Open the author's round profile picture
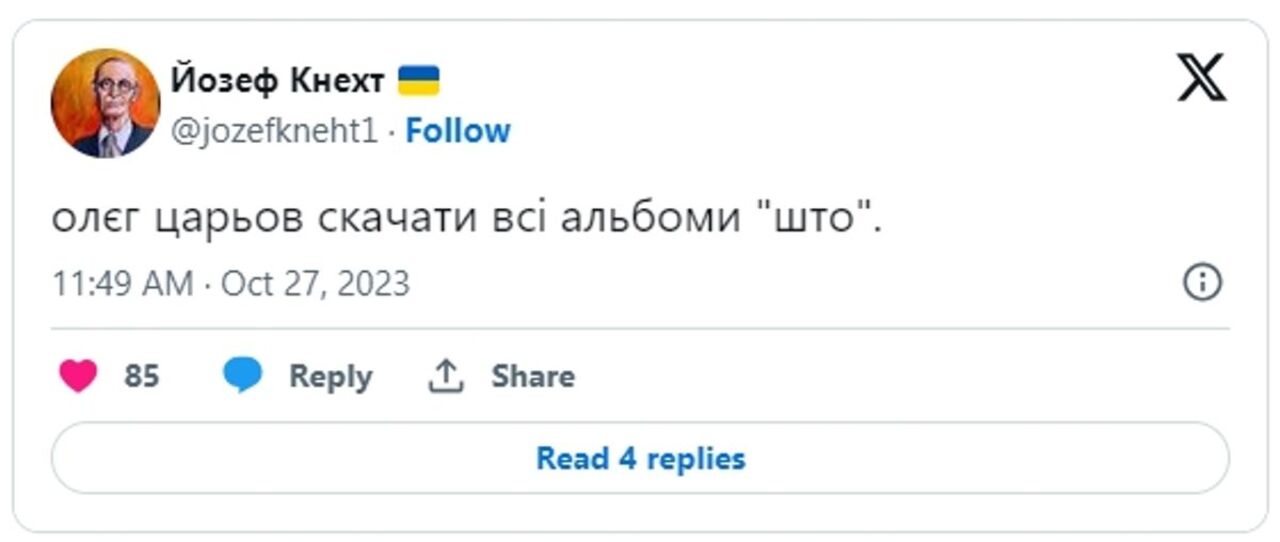 [x=105, y=103]
